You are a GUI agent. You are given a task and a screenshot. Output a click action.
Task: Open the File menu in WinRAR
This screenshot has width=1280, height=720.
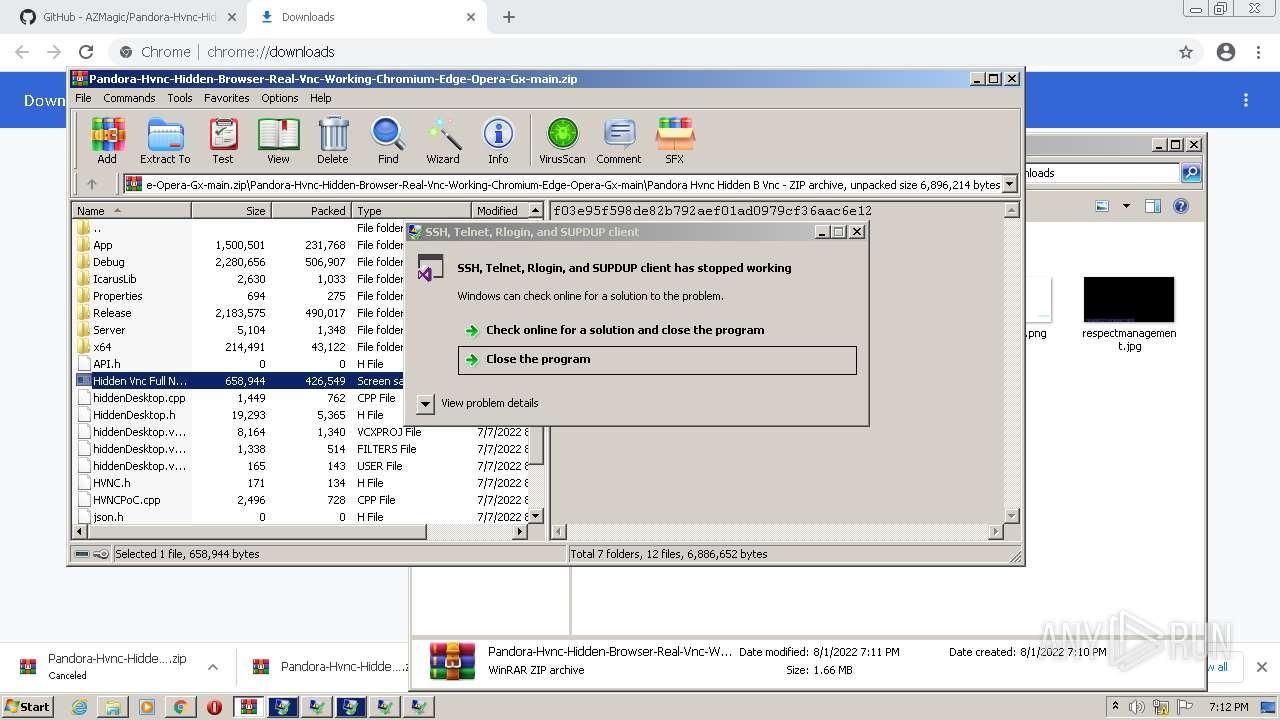coord(83,98)
